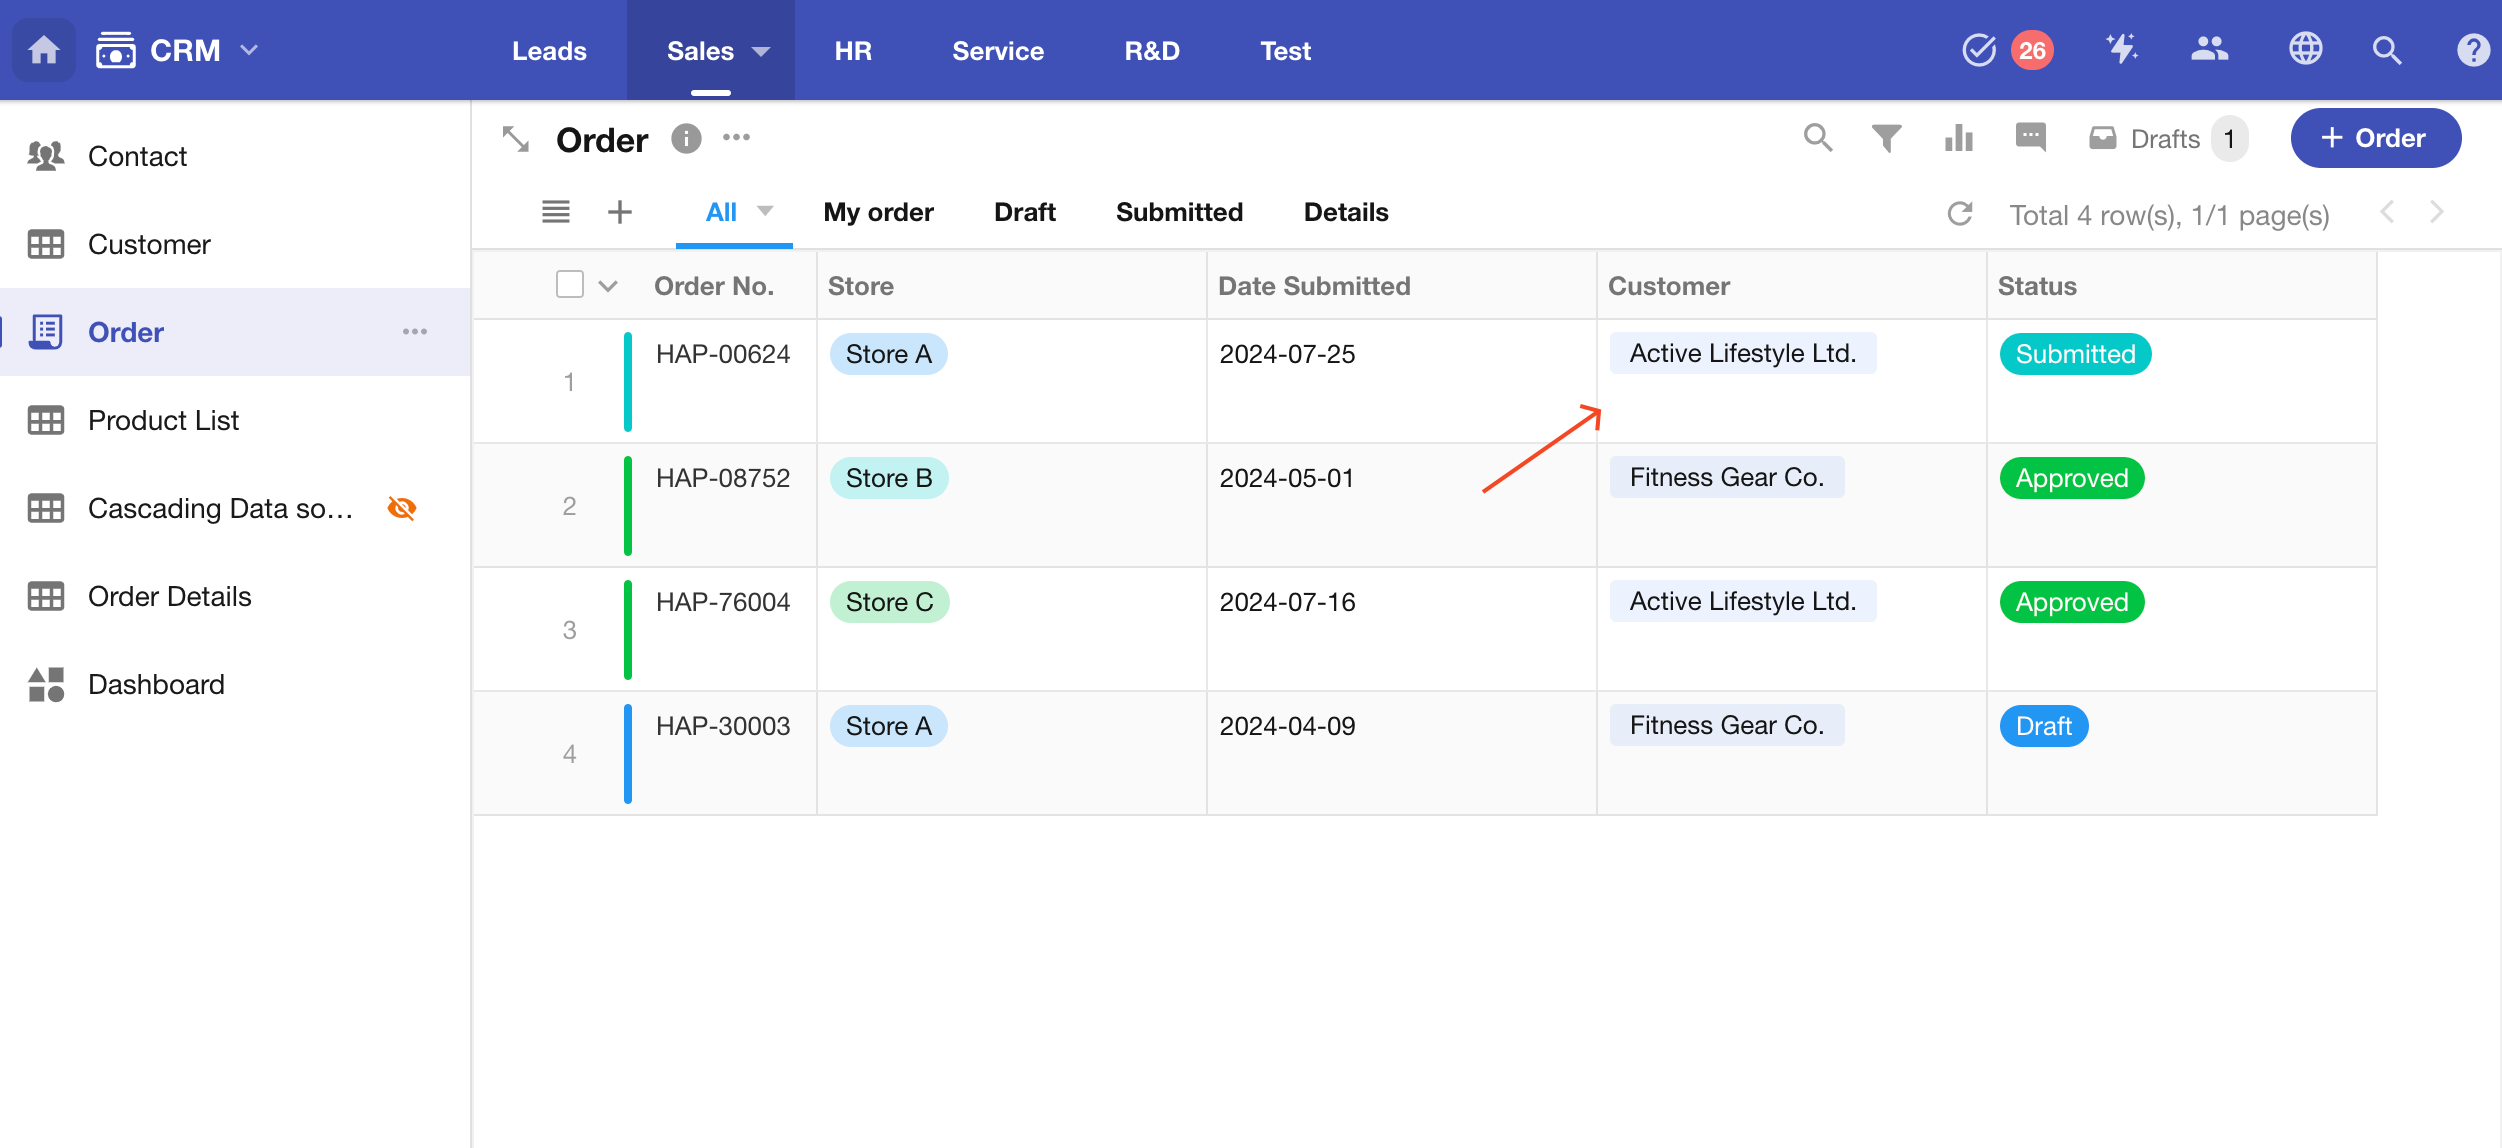2502x1148 pixels.
Task: Toggle hidden eye on Cascading Data source
Action: [402, 508]
